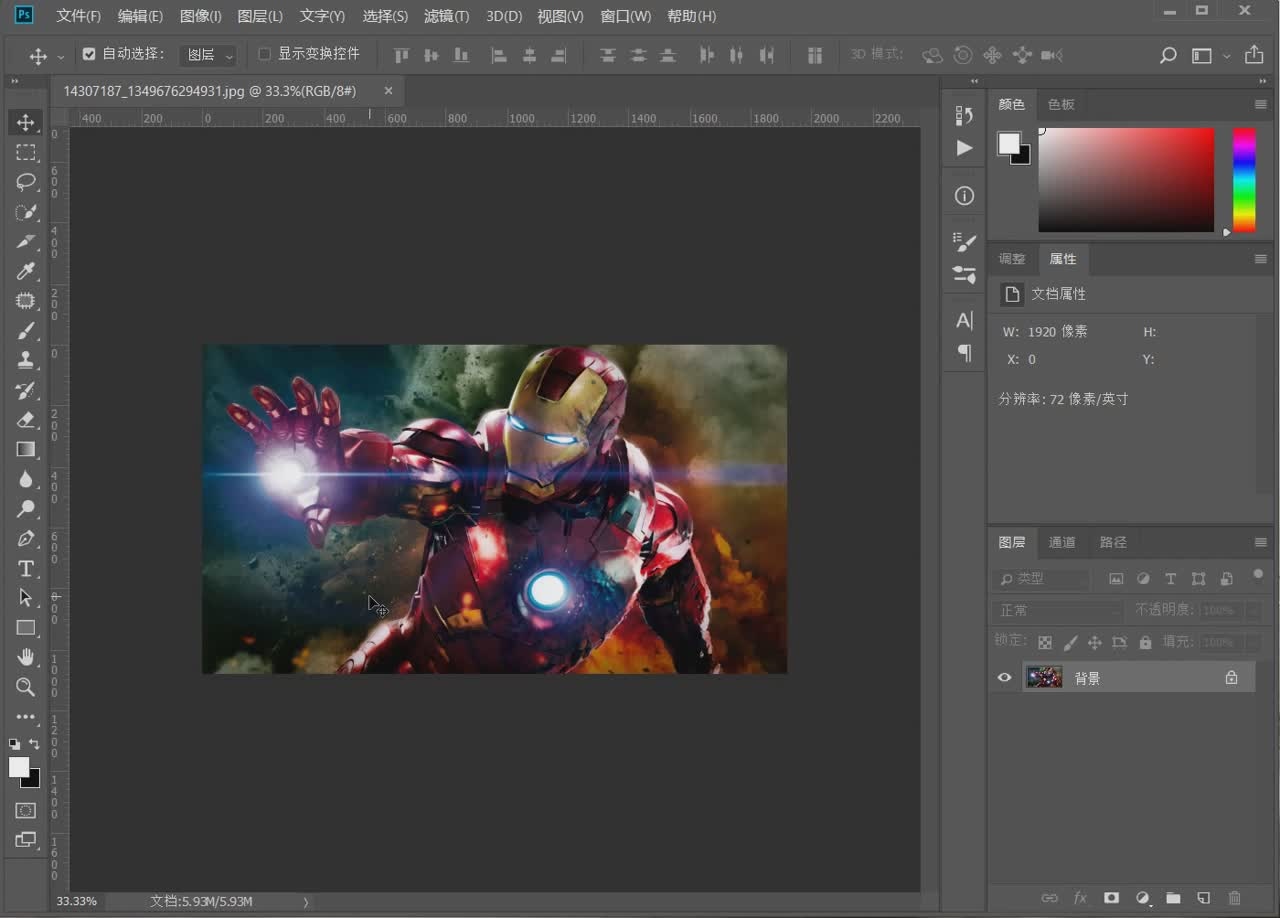Select the Path Selection tool
This screenshot has width=1280, height=918.
26,598
